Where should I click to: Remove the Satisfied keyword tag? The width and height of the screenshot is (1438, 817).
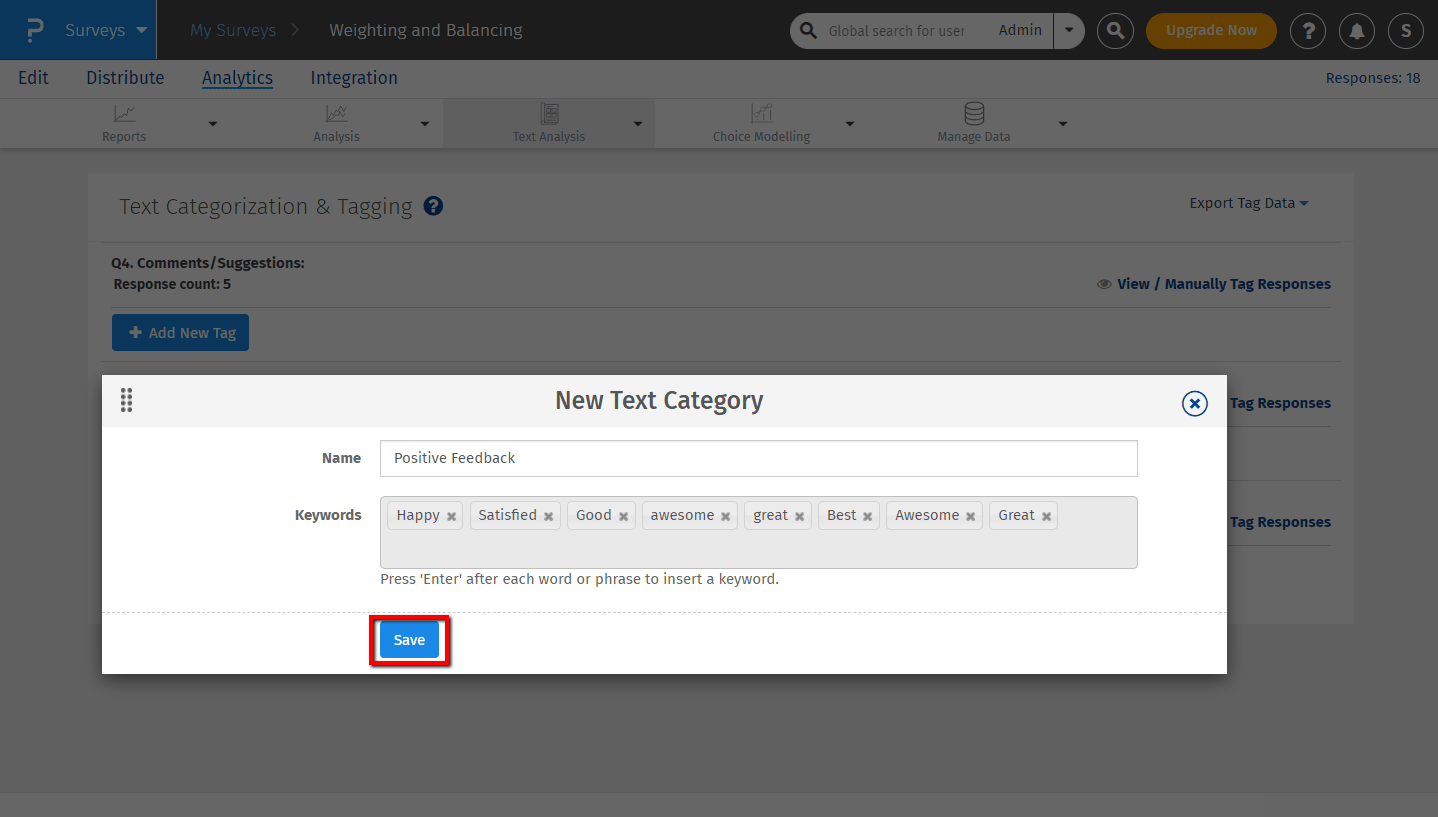coord(548,517)
